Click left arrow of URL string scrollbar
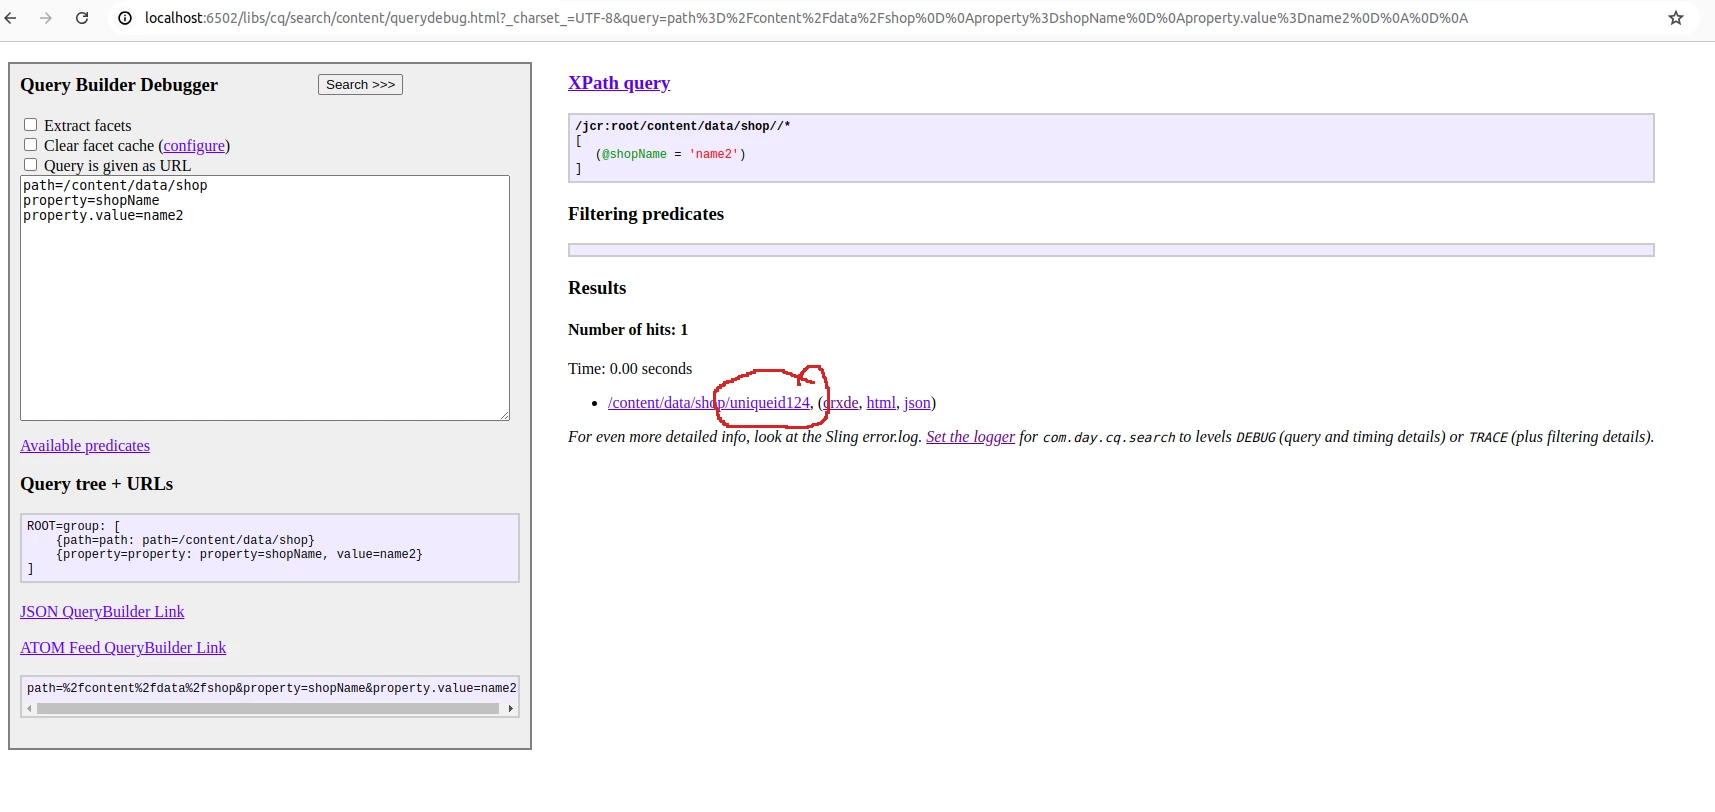The height and width of the screenshot is (812, 1715). tap(29, 708)
